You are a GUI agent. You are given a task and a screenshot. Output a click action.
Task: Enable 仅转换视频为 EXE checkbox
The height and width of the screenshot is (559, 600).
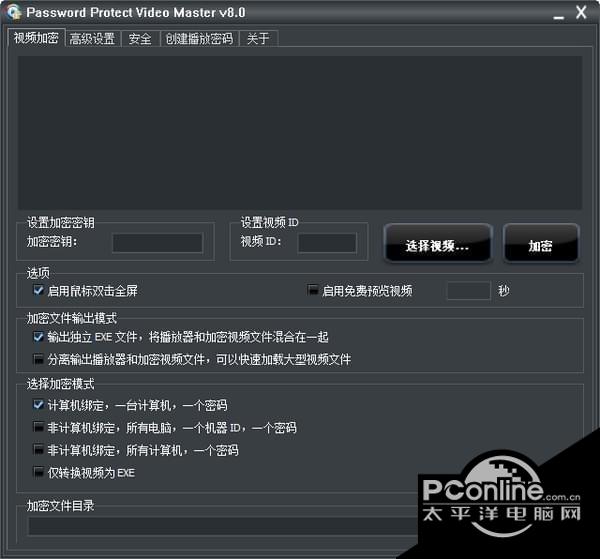click(38, 473)
